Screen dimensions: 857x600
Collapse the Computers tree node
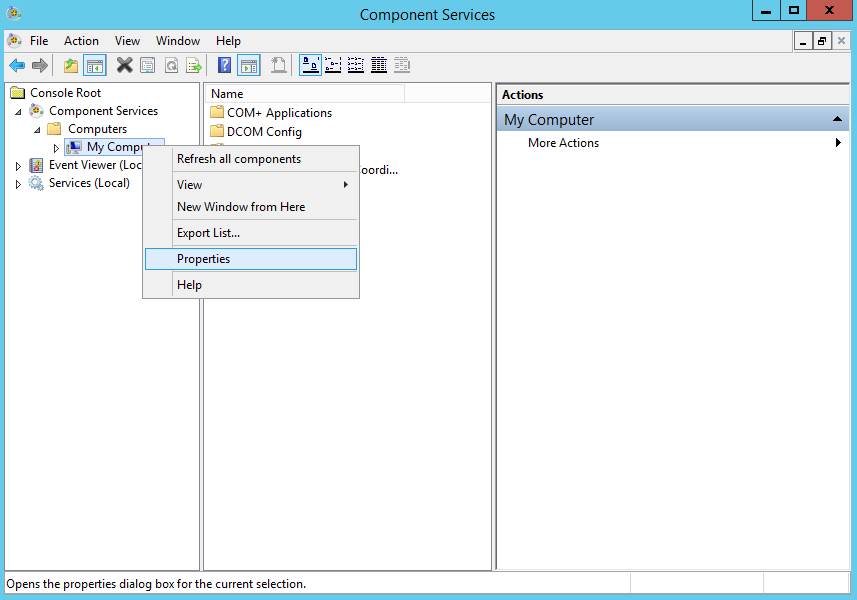(x=37, y=130)
